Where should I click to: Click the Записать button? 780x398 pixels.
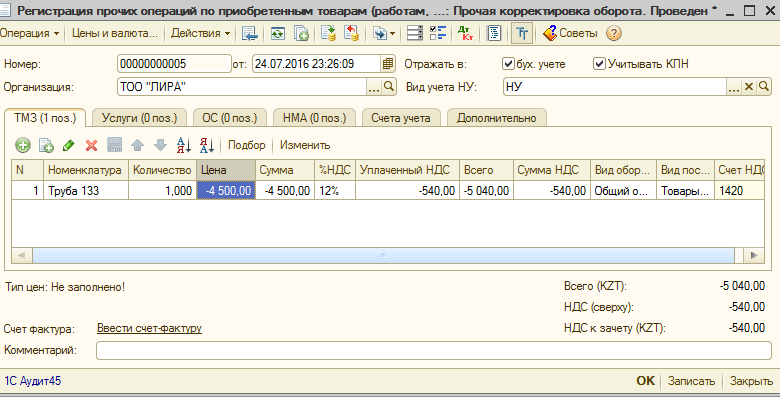tap(691, 381)
